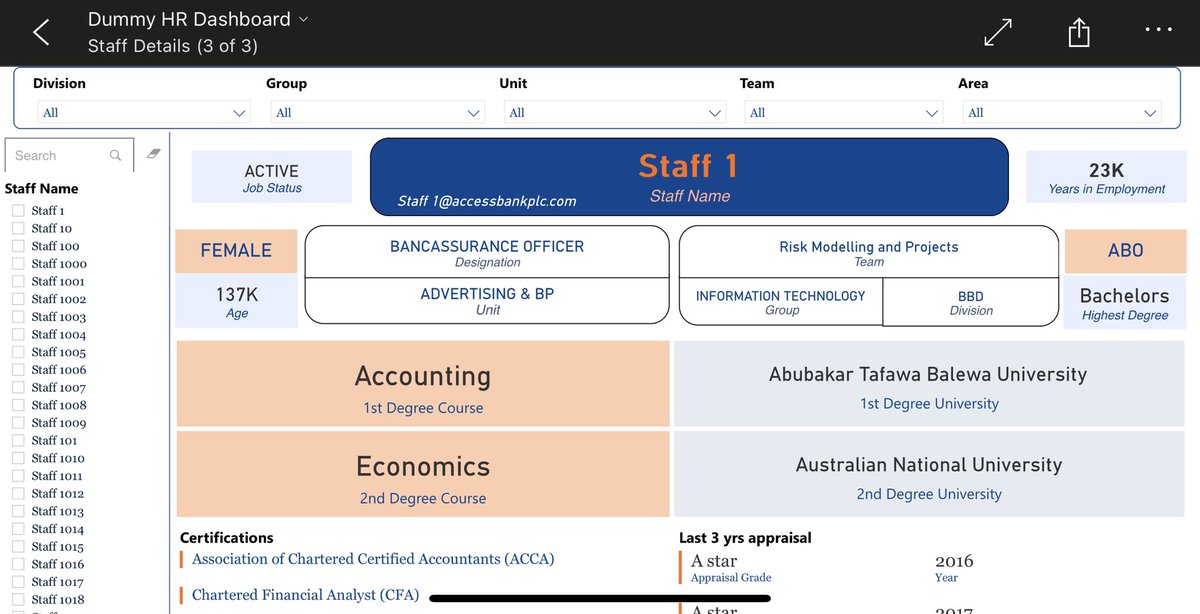Check the Staff 1000 checkbox
The image size is (1200, 614).
pos(18,264)
